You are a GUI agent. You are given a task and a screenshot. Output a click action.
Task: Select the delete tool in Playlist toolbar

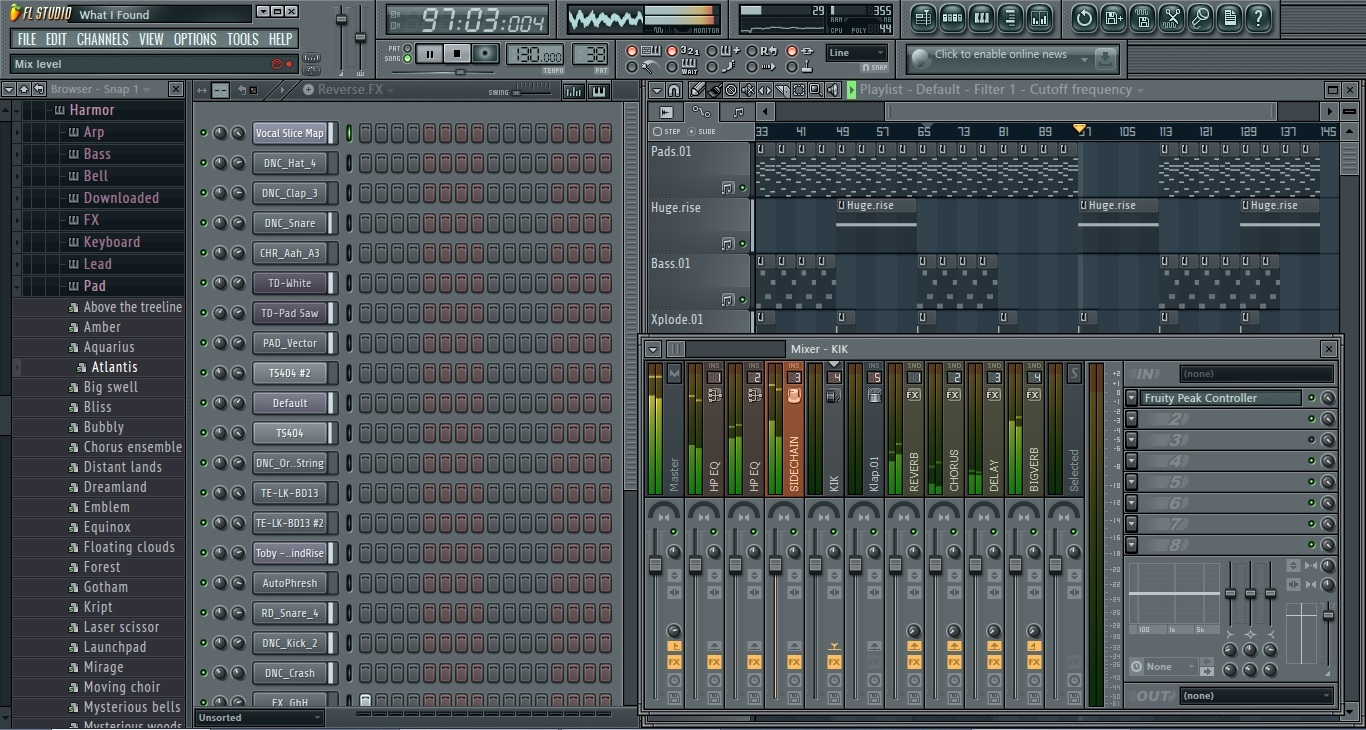(x=731, y=90)
